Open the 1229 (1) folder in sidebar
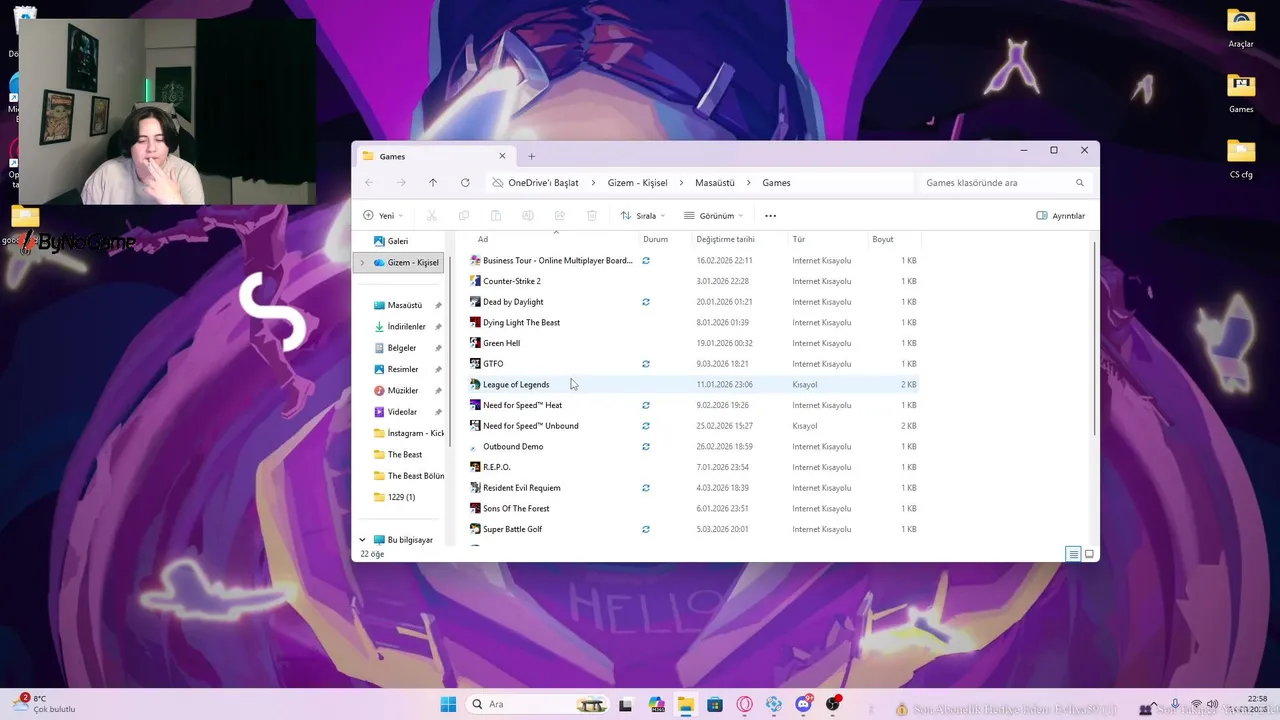 tap(401, 497)
